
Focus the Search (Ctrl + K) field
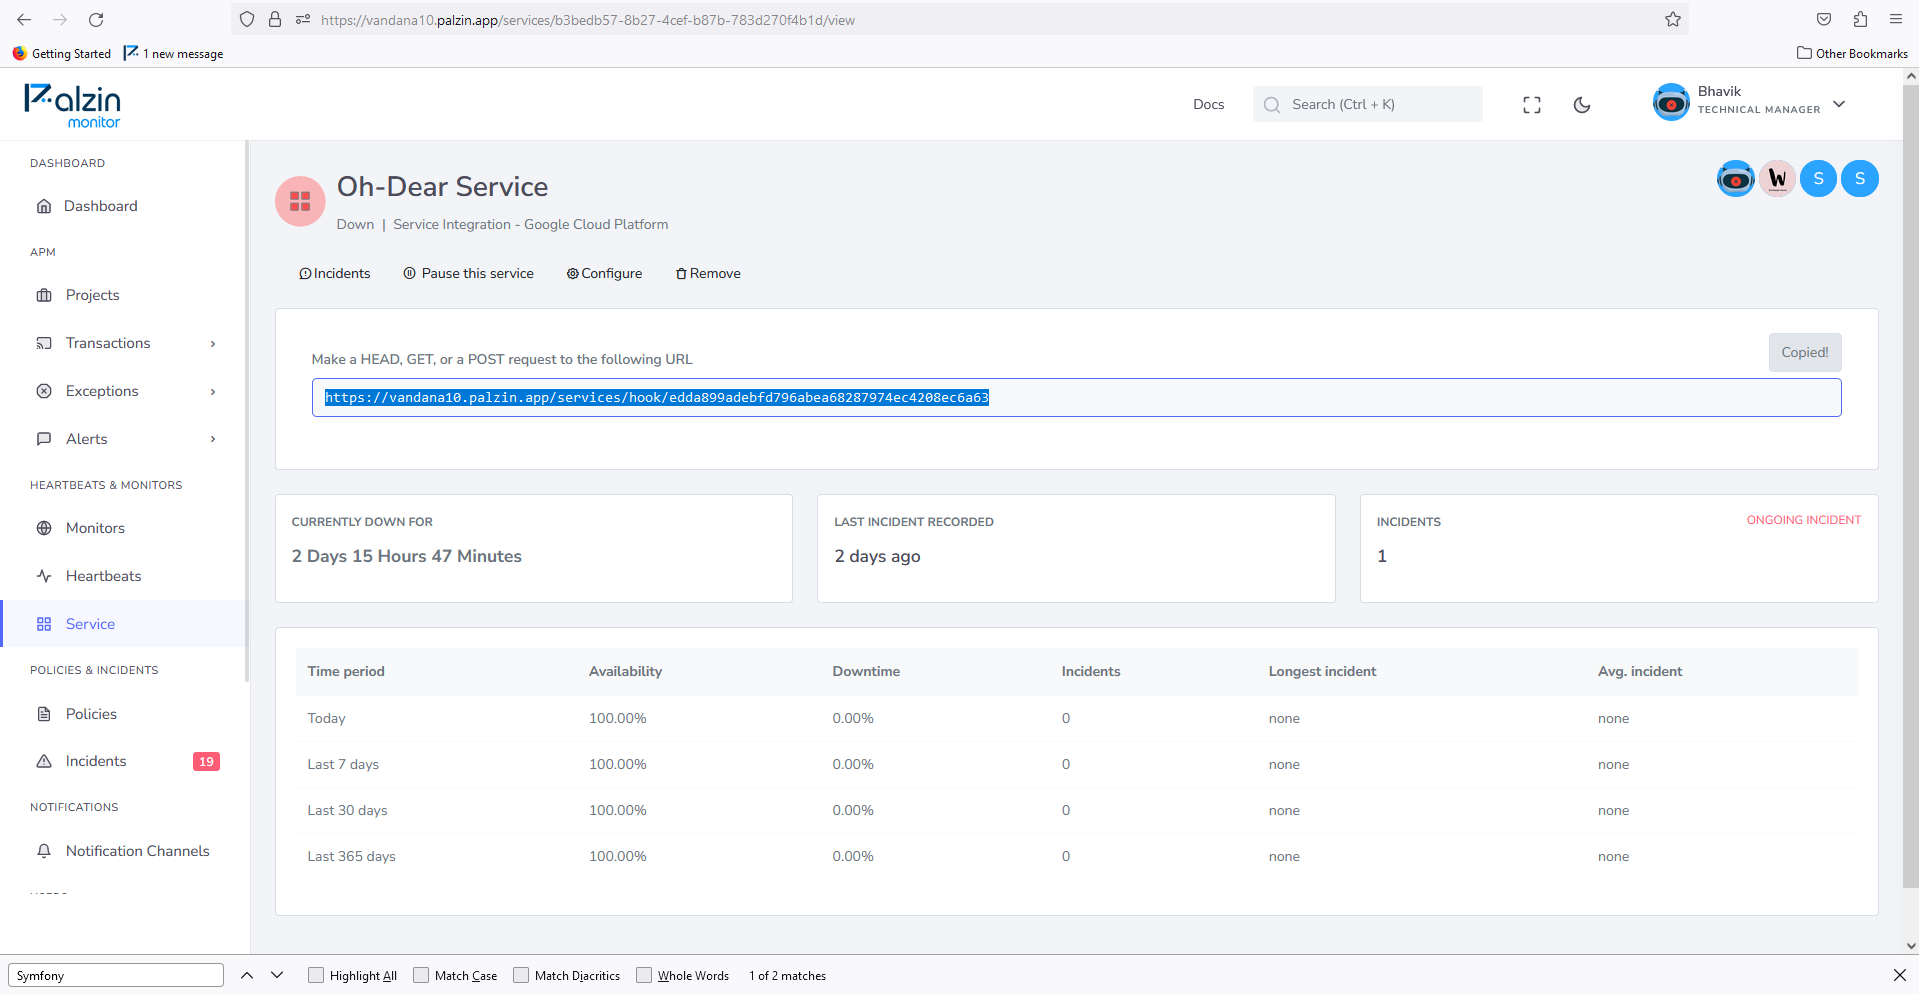pyautogui.click(x=1367, y=104)
